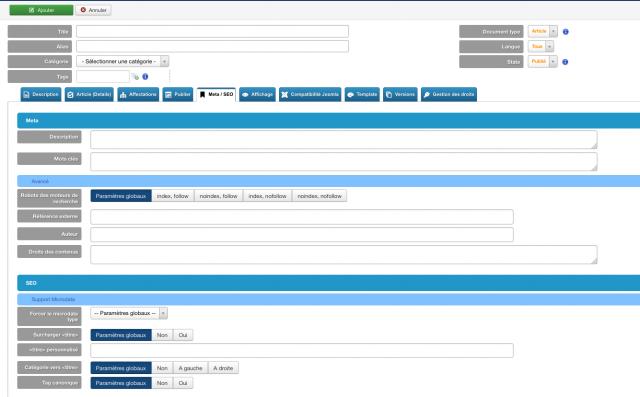The height and width of the screenshot is (397, 640).
Task: Click the Droits des contenus text area
Action: point(344,255)
